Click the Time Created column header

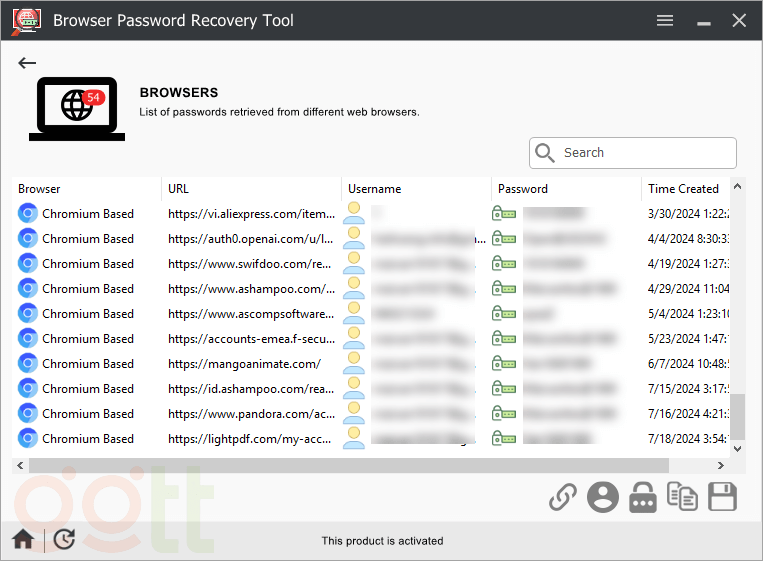(683, 189)
